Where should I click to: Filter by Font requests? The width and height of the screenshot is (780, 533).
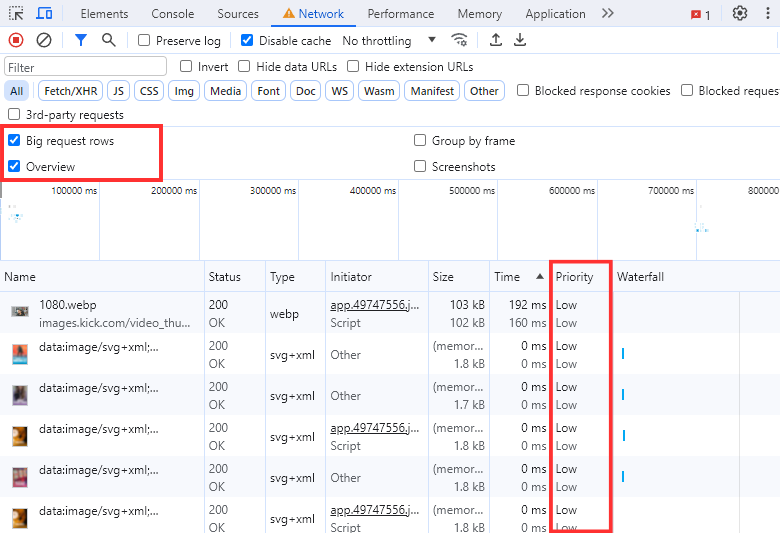click(268, 91)
